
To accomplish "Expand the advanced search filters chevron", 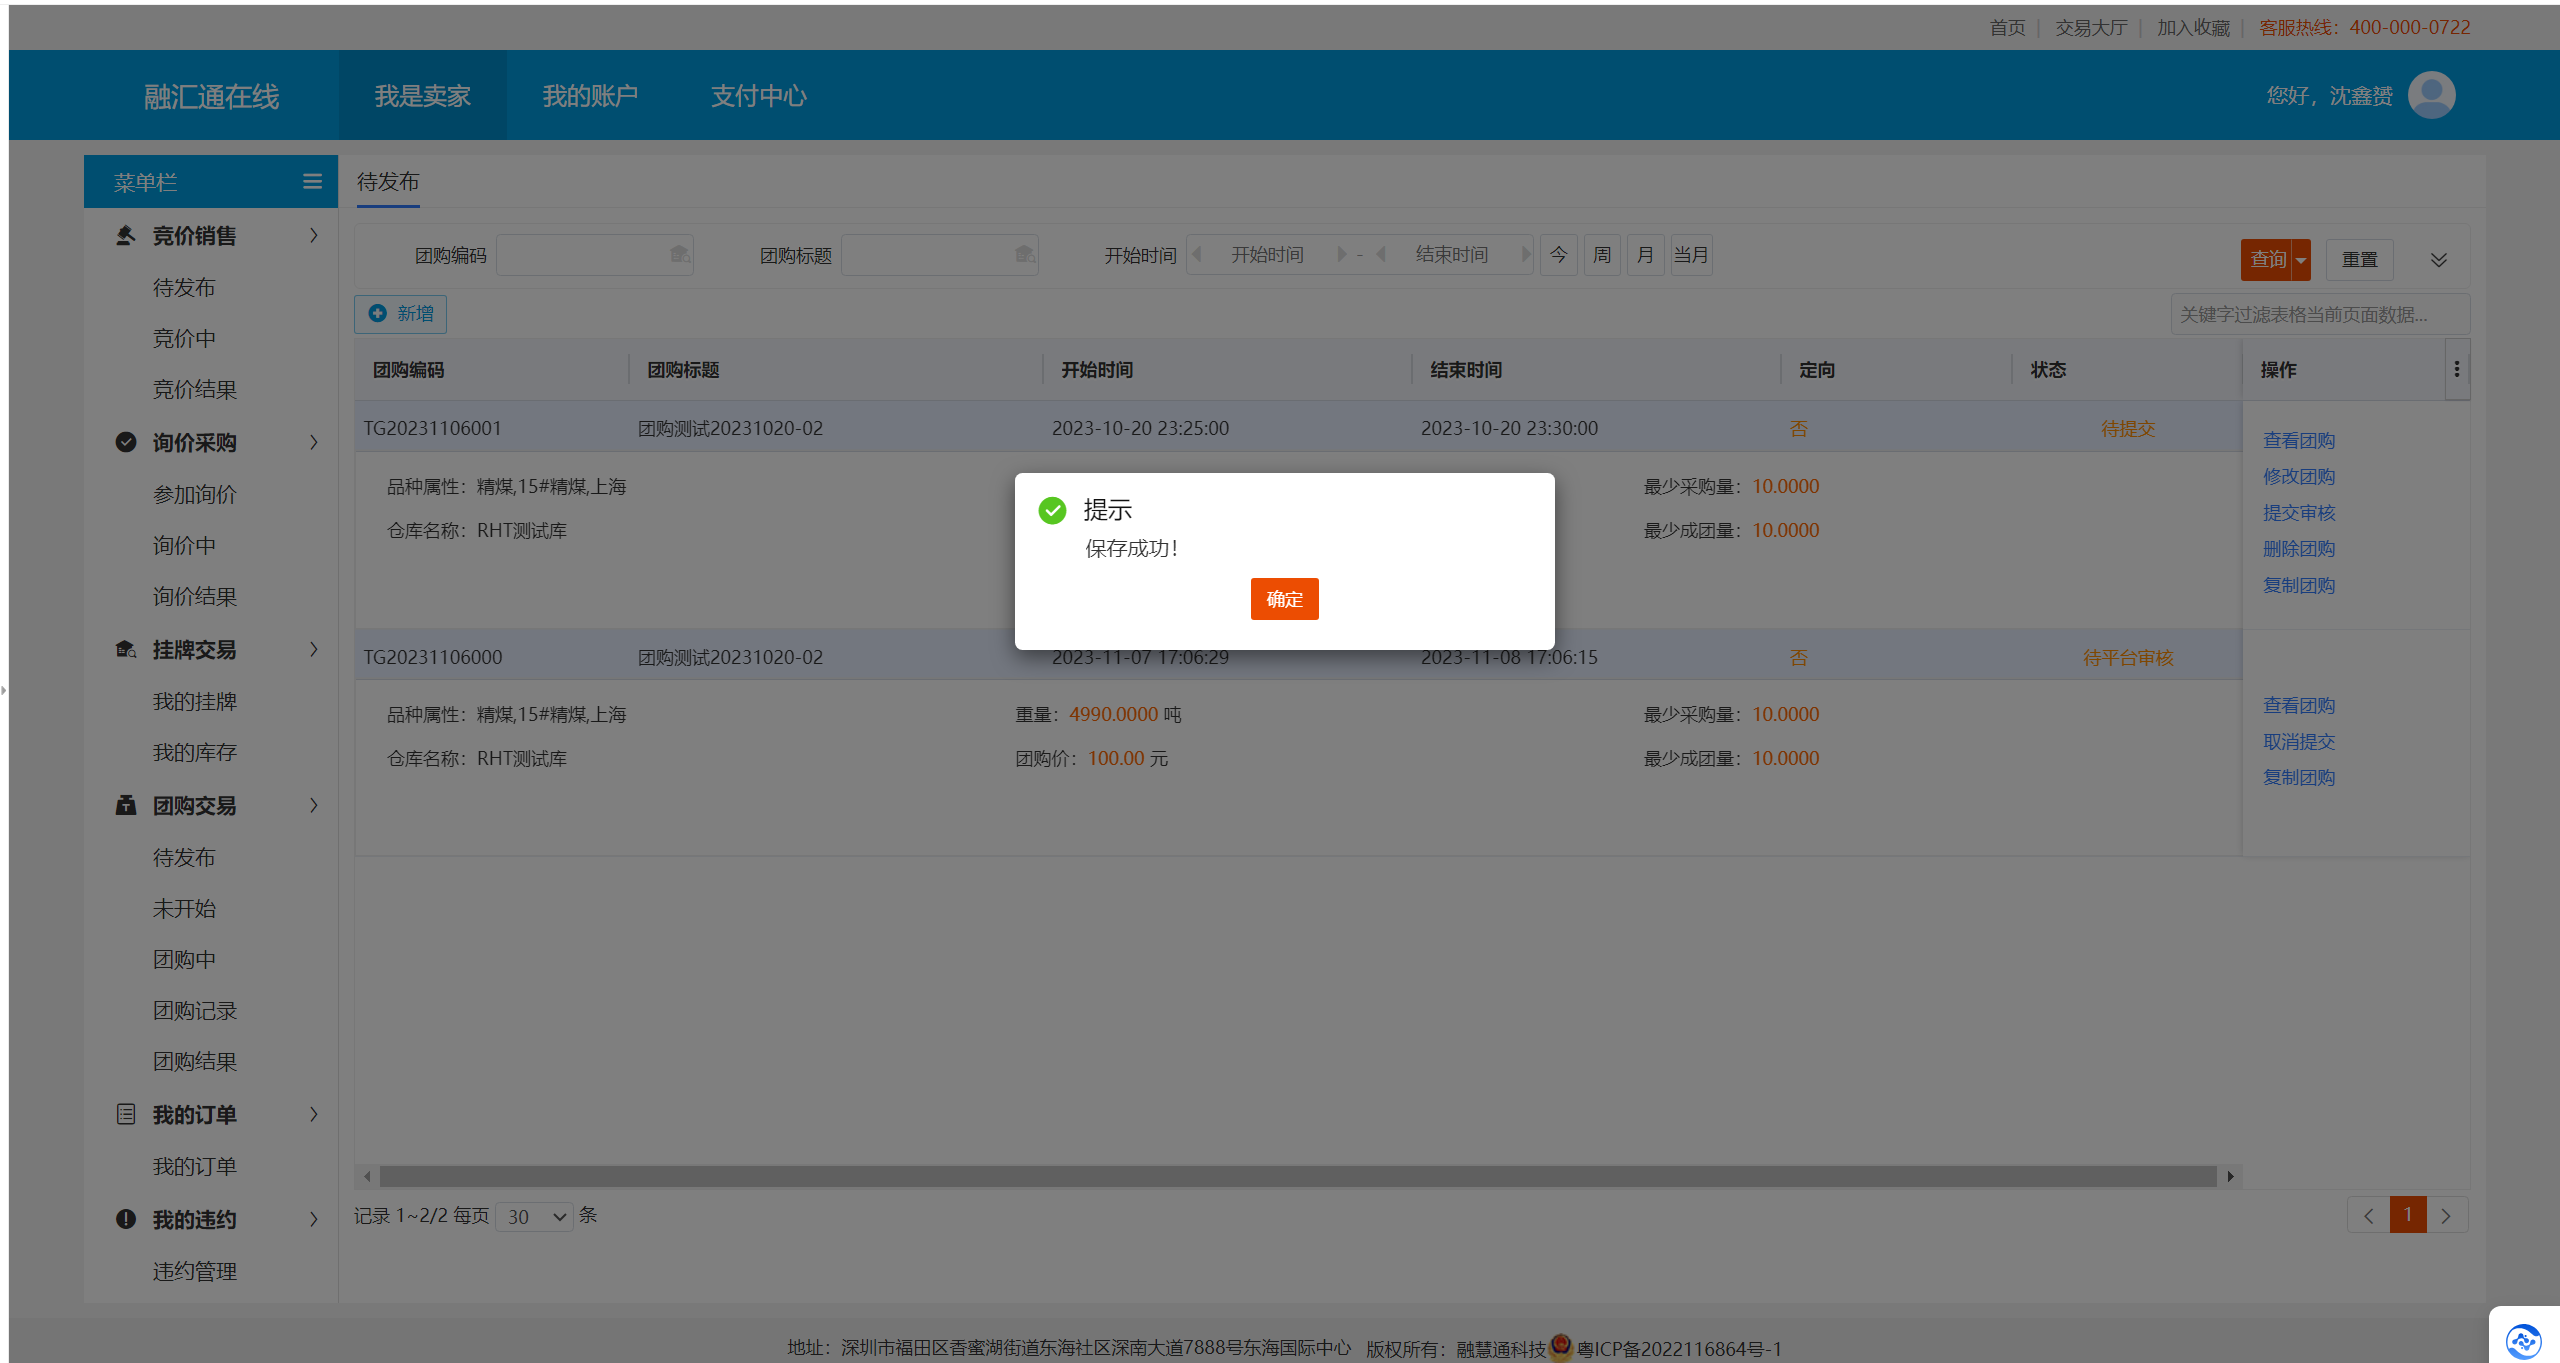I will [2439, 260].
